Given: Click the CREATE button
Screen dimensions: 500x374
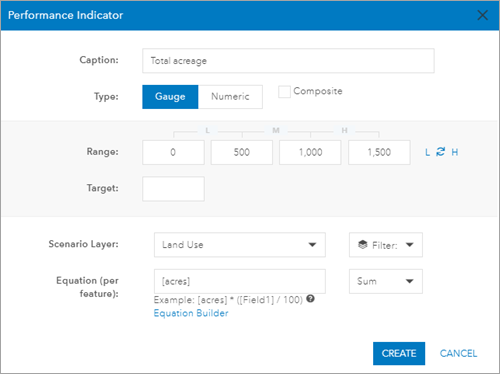Looking at the screenshot, I should 399,353.
